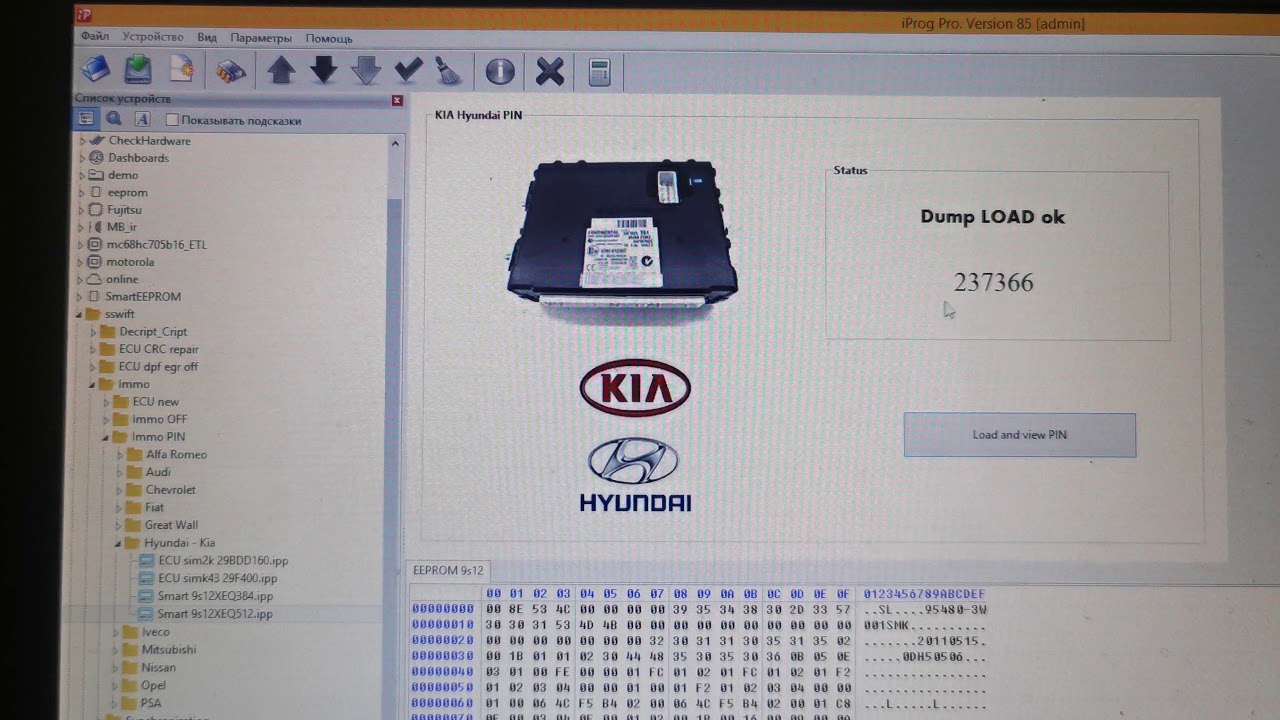Select the Iveco folder
The image size is (1280, 720).
tap(155, 632)
